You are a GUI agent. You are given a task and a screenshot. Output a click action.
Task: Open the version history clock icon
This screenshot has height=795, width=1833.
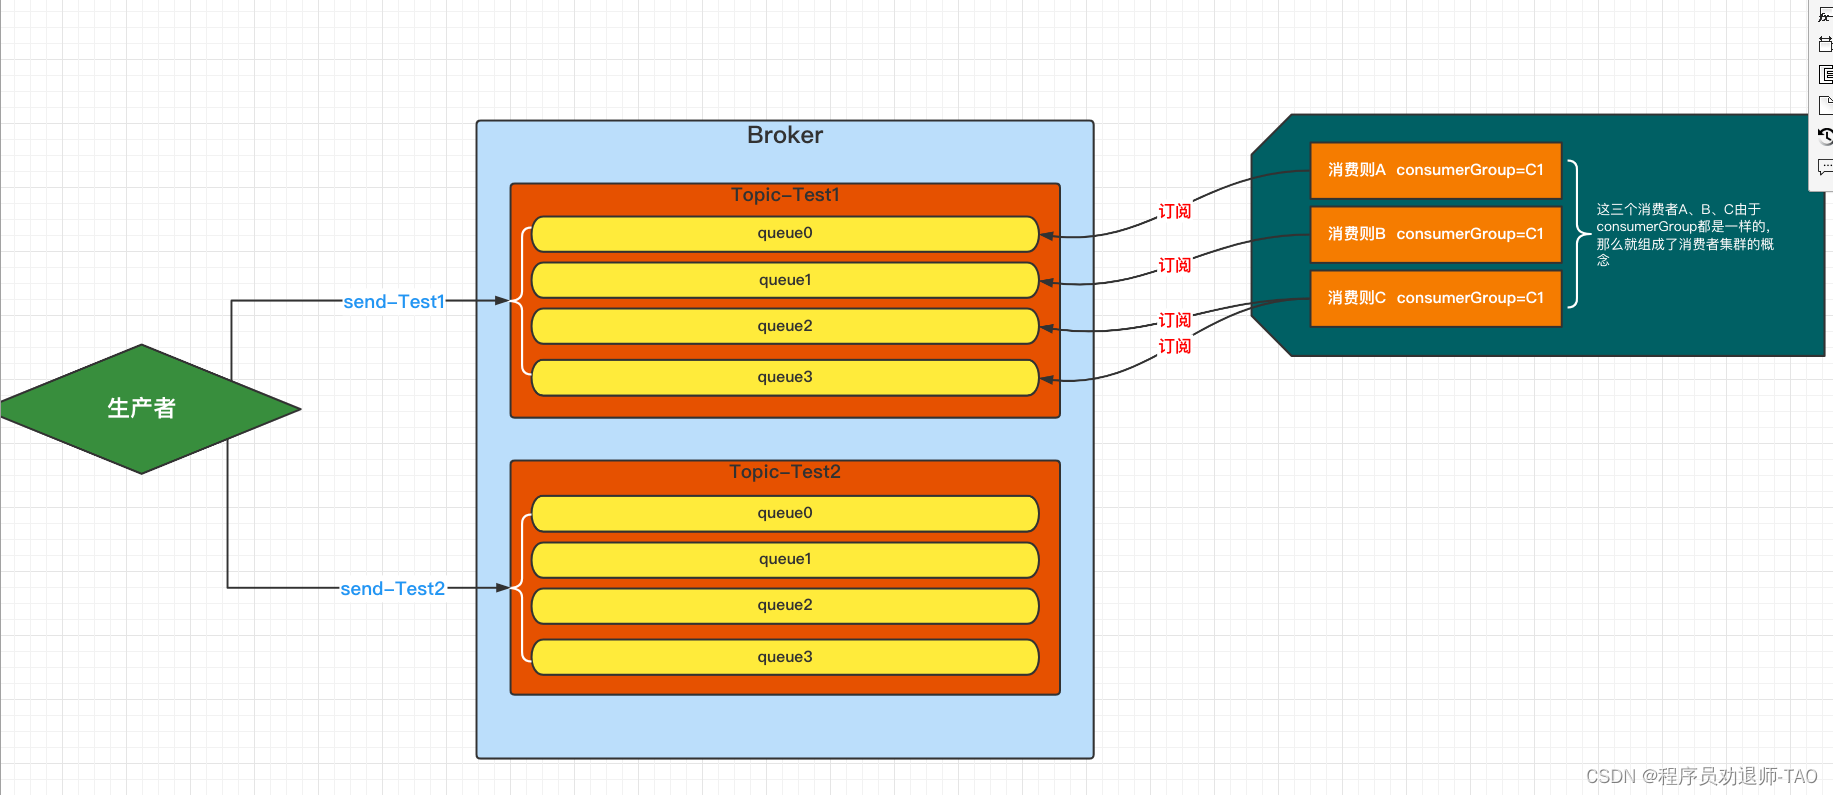(x=1825, y=136)
